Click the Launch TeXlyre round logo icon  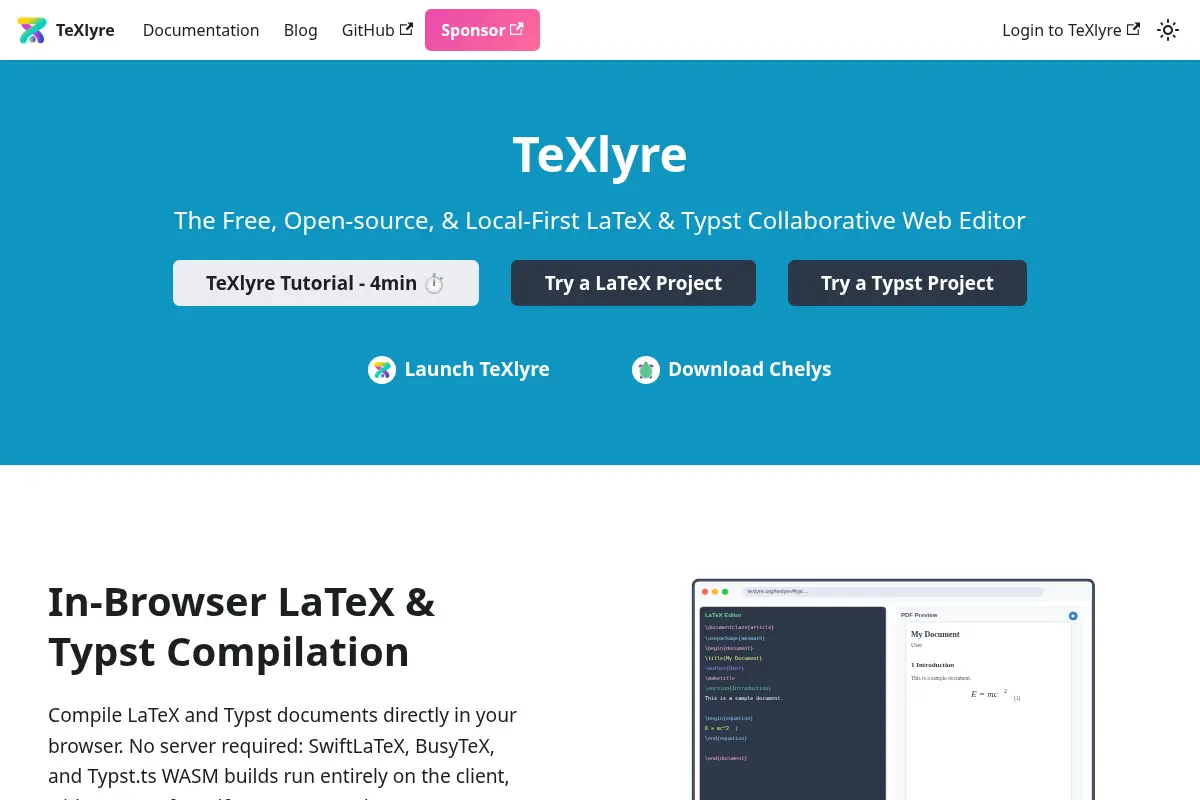(382, 370)
